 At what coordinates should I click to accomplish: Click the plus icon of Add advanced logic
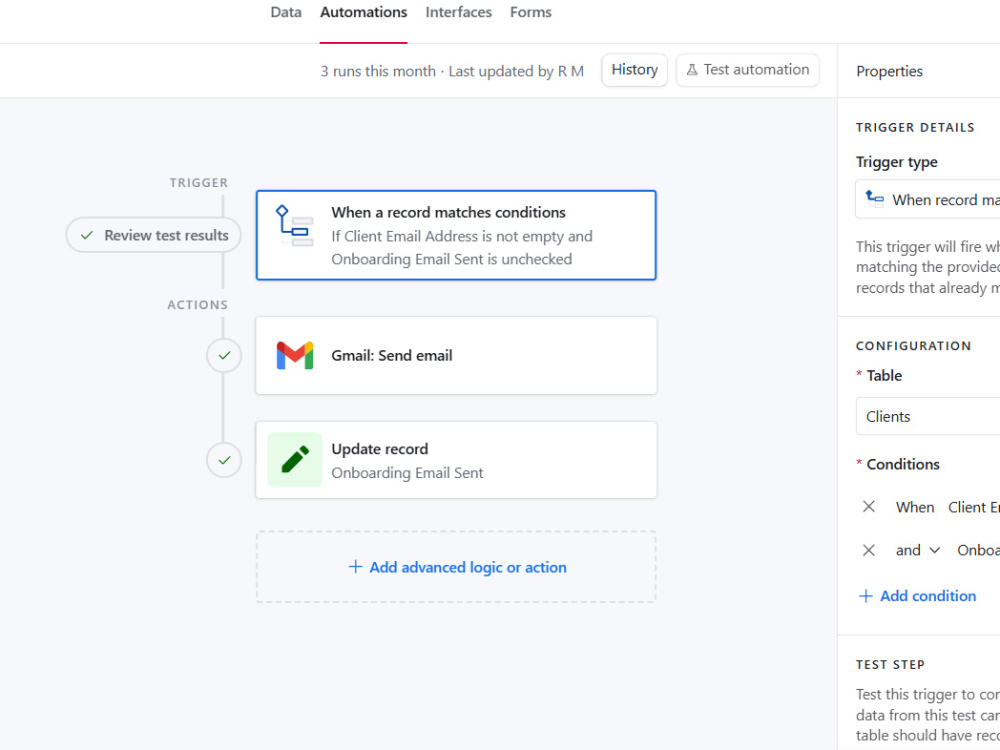(x=355, y=566)
